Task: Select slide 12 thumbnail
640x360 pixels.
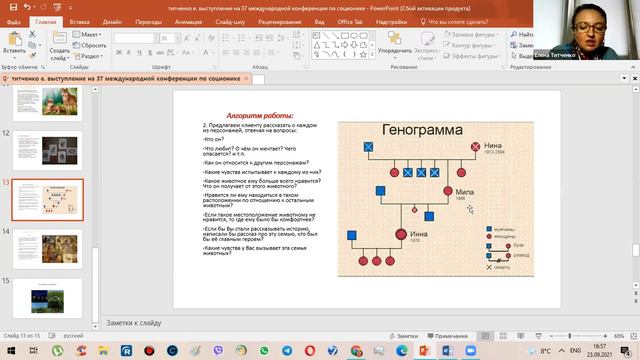Action: [47, 151]
